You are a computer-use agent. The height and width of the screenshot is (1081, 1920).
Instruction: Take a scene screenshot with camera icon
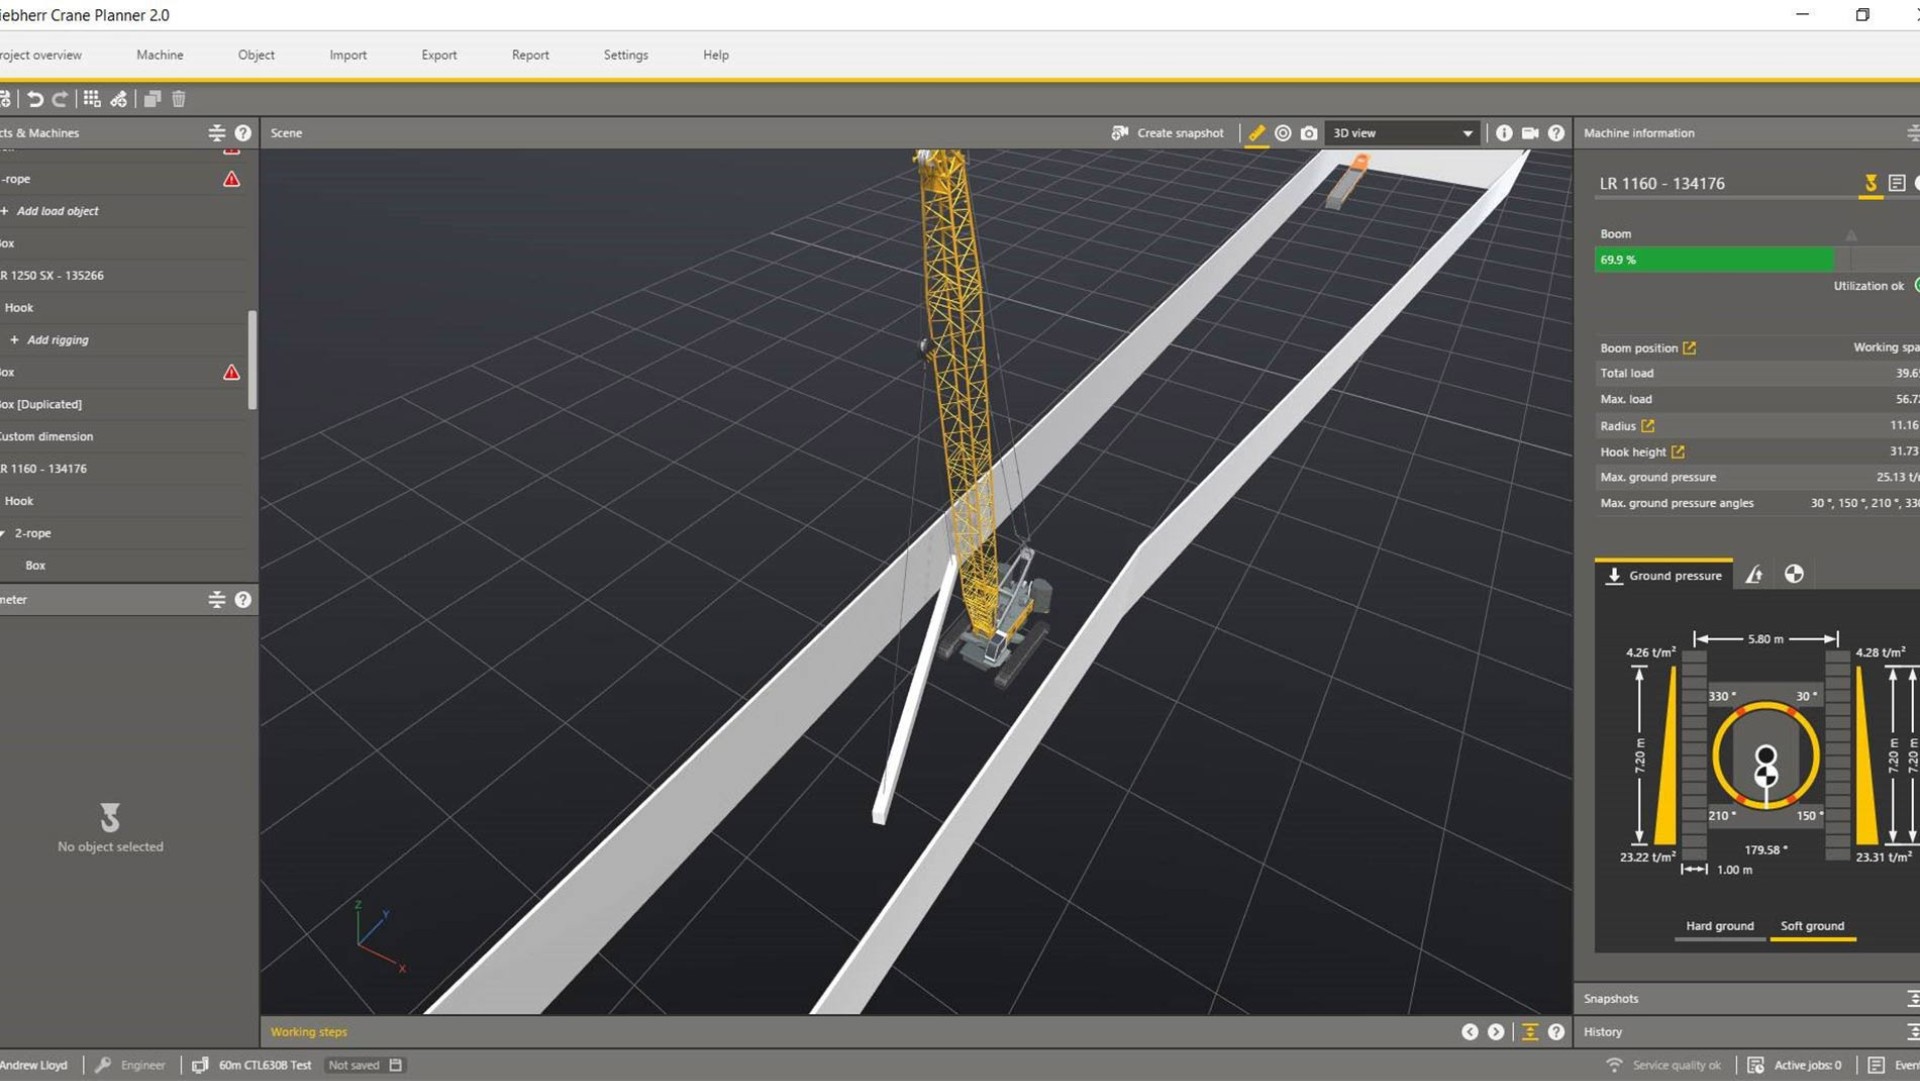[x=1309, y=133]
